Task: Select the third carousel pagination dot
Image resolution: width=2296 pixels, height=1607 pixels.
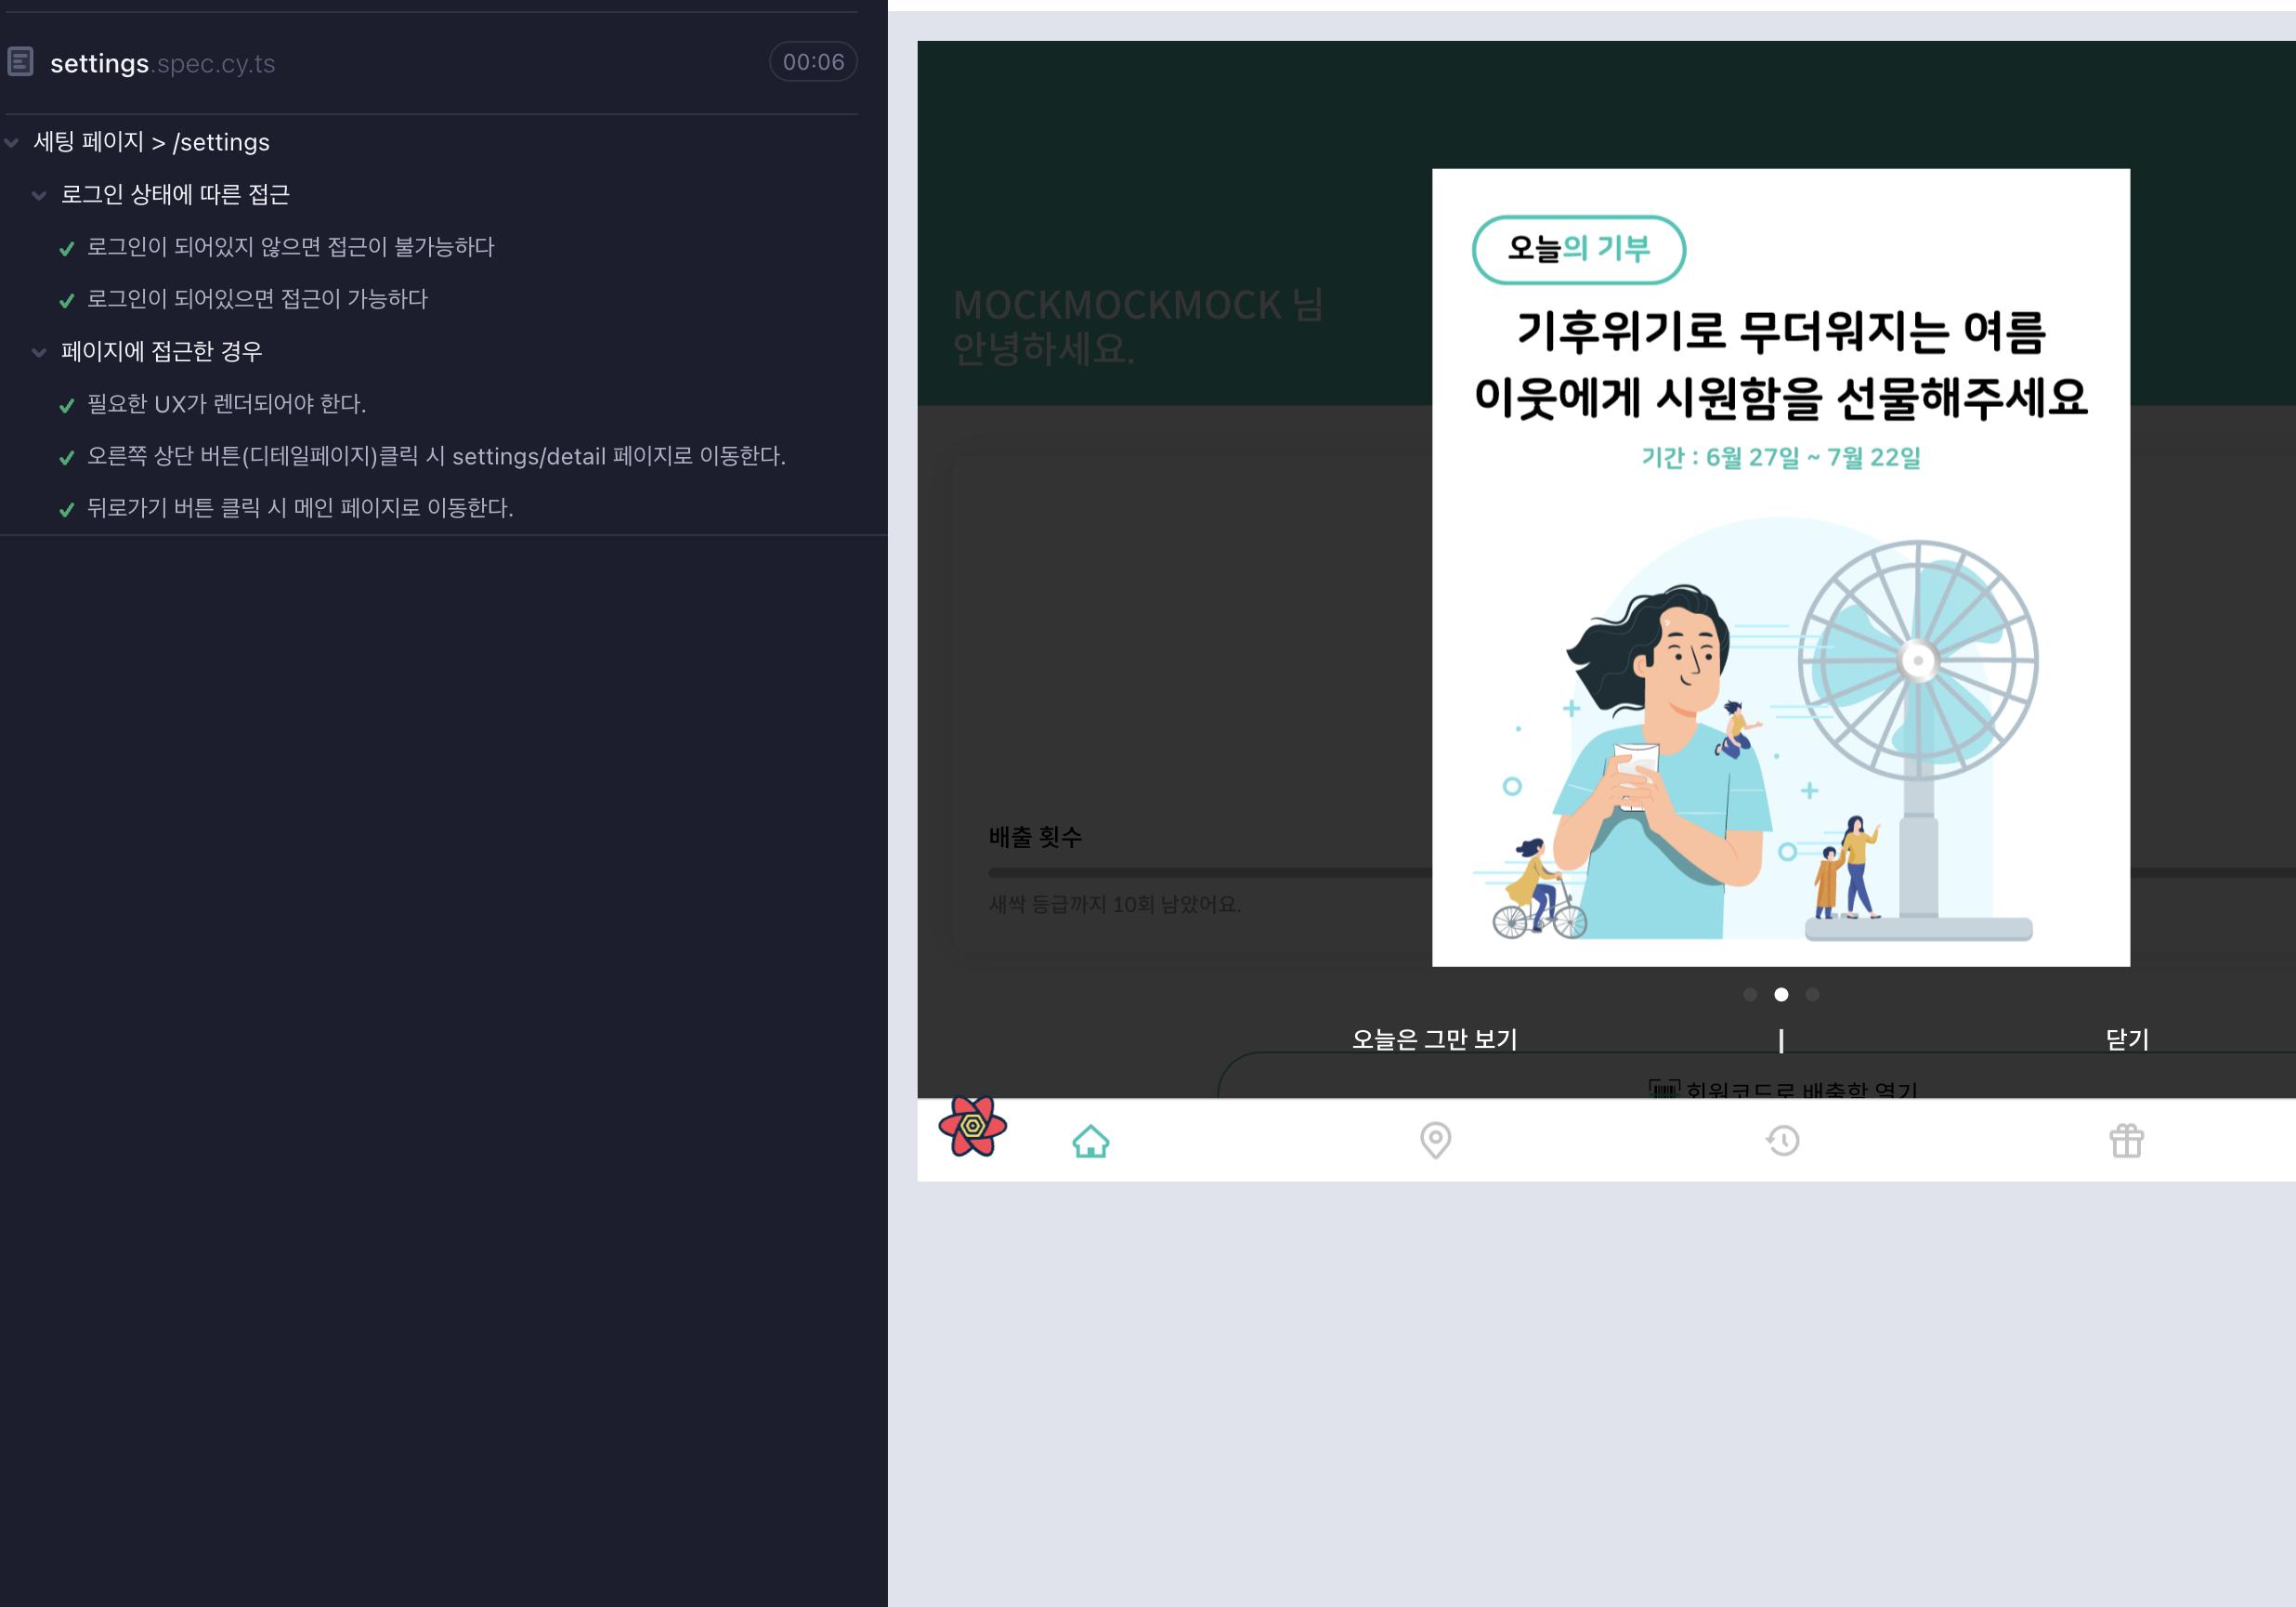Action: pyautogui.click(x=1812, y=994)
